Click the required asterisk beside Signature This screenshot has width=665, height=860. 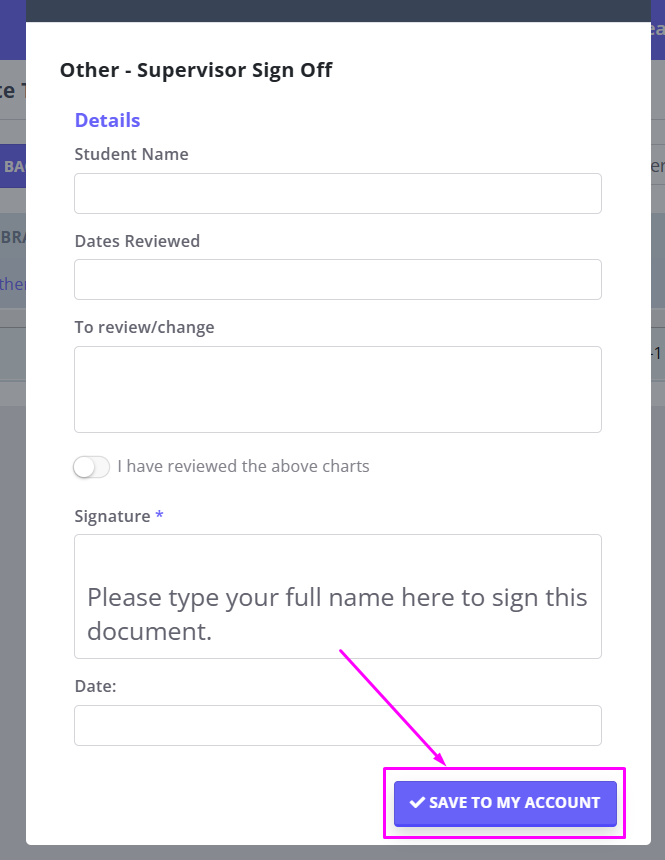(159, 515)
